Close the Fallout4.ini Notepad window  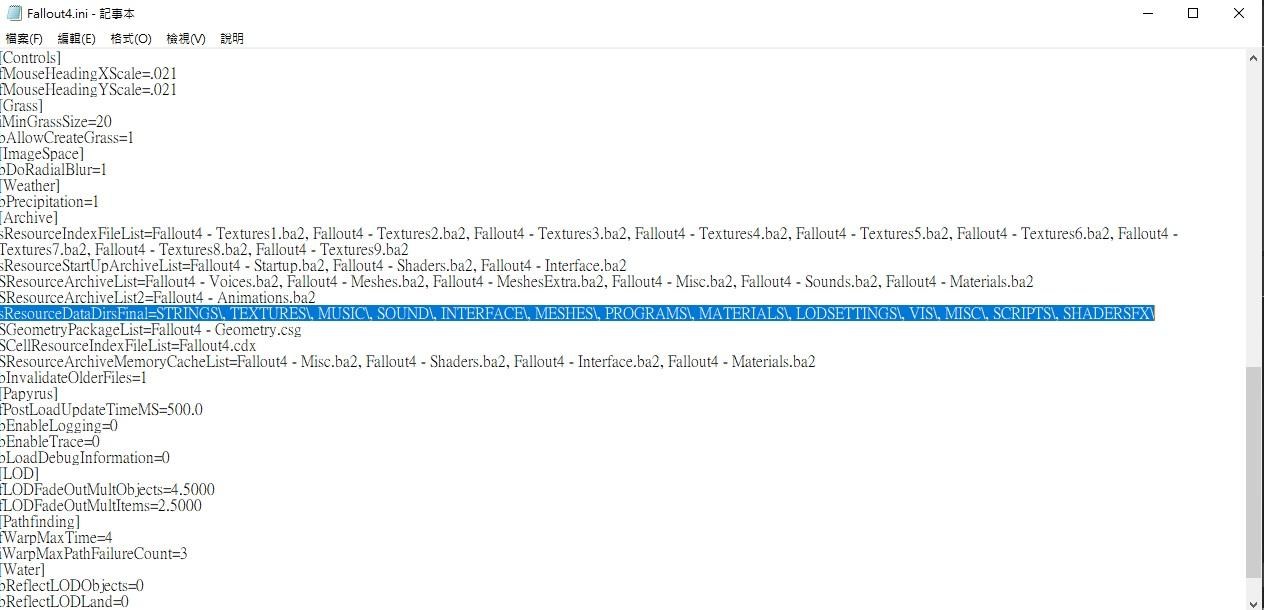1240,13
